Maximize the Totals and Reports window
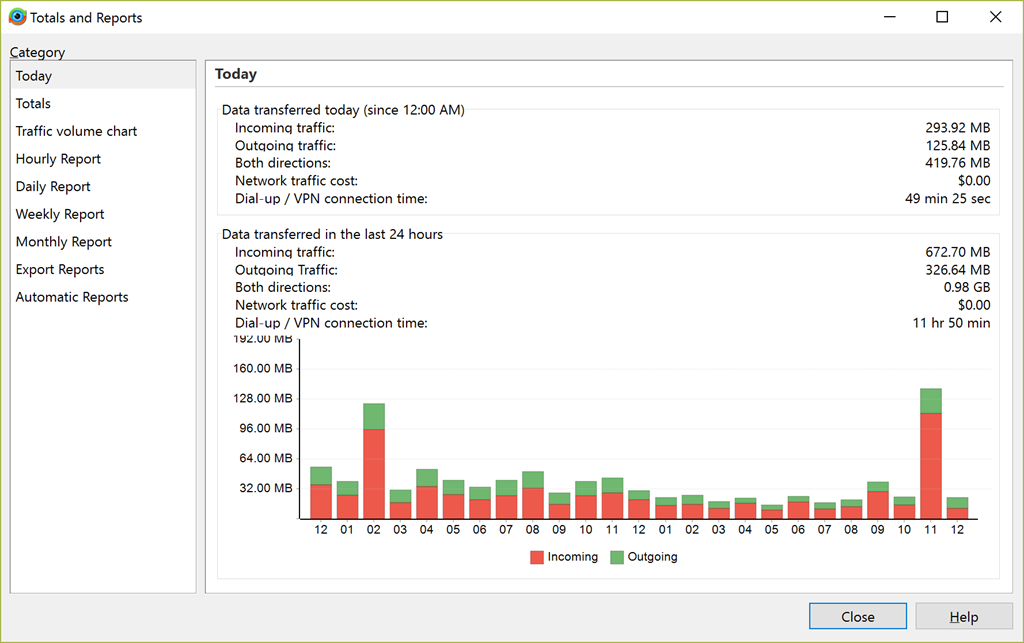Screen dimensions: 1024x643 [942, 17]
